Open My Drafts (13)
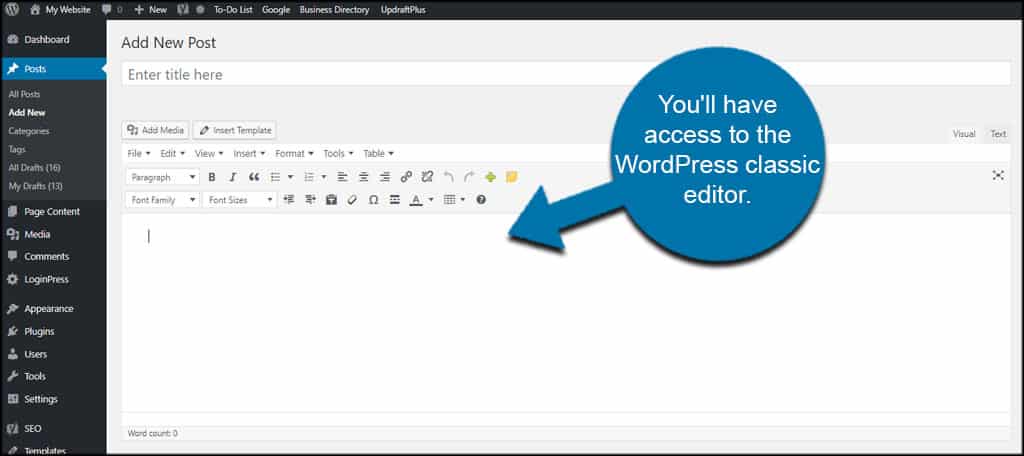This screenshot has height=456, width=1024. [x=35, y=186]
